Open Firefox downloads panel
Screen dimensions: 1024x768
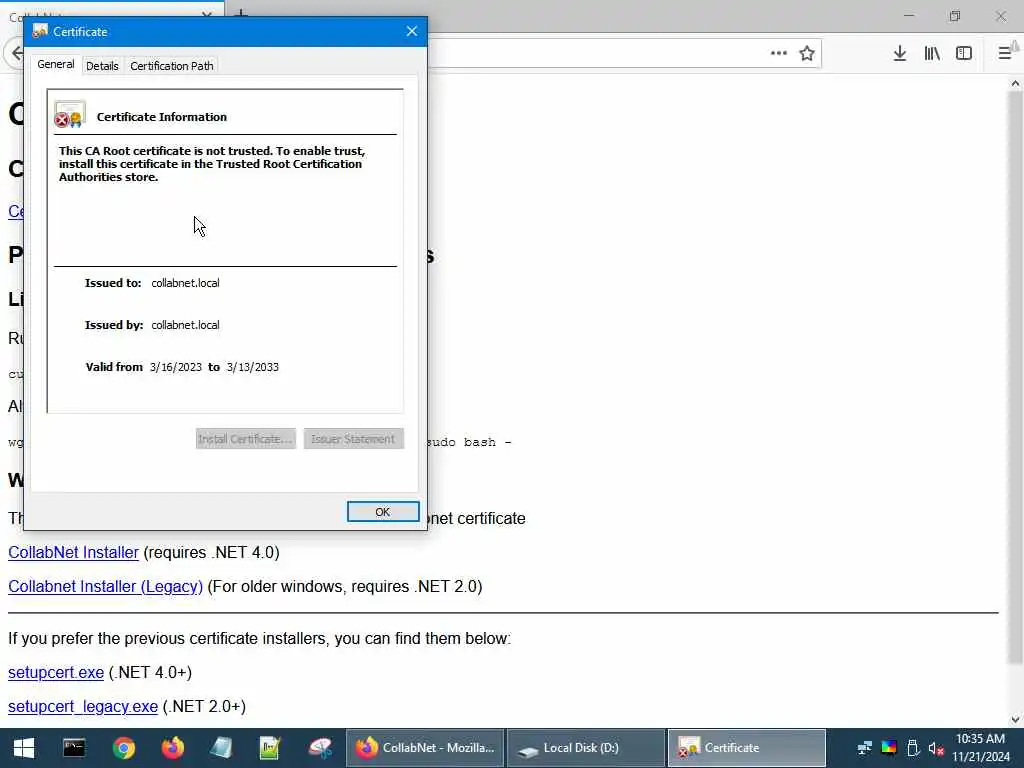(900, 54)
